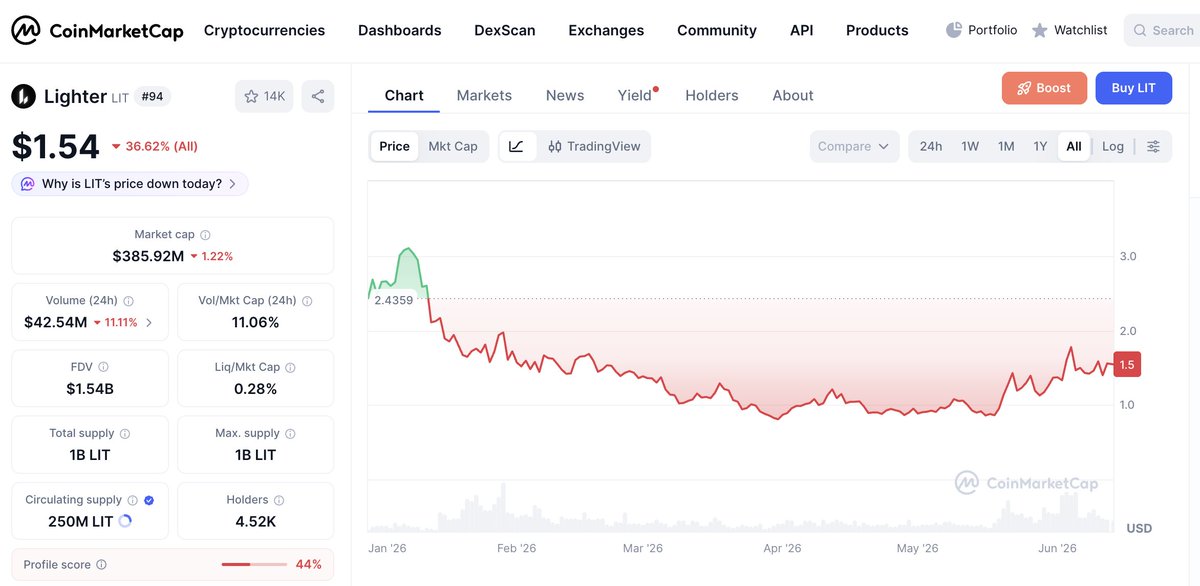The image size is (1200, 586).
Task: Switch to the Holders tab
Action: (x=712, y=96)
